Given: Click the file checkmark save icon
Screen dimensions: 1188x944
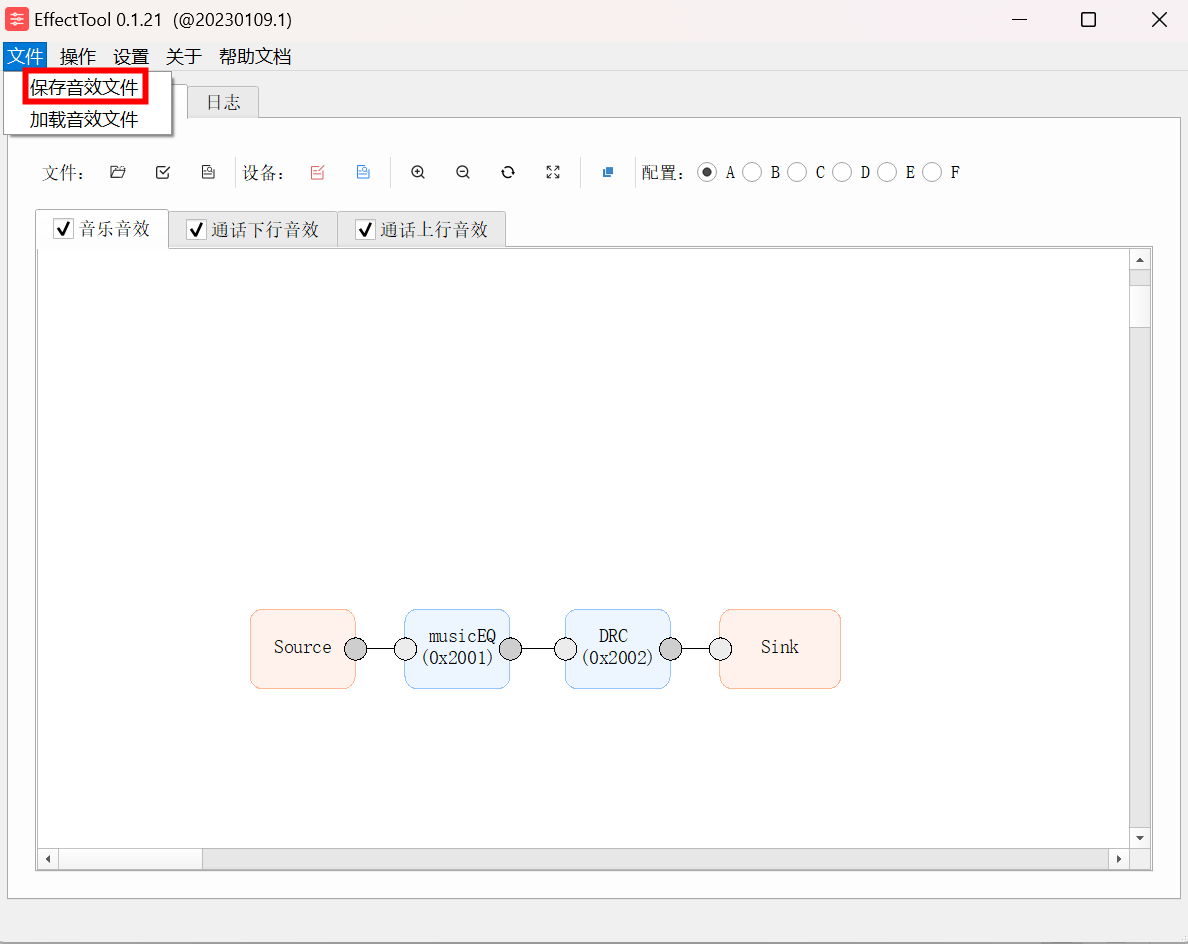Looking at the screenshot, I should coord(163,172).
